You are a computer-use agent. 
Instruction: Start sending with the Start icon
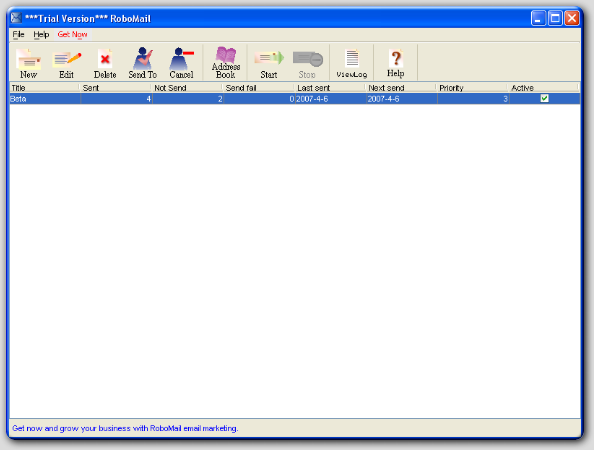pyautogui.click(x=269, y=63)
